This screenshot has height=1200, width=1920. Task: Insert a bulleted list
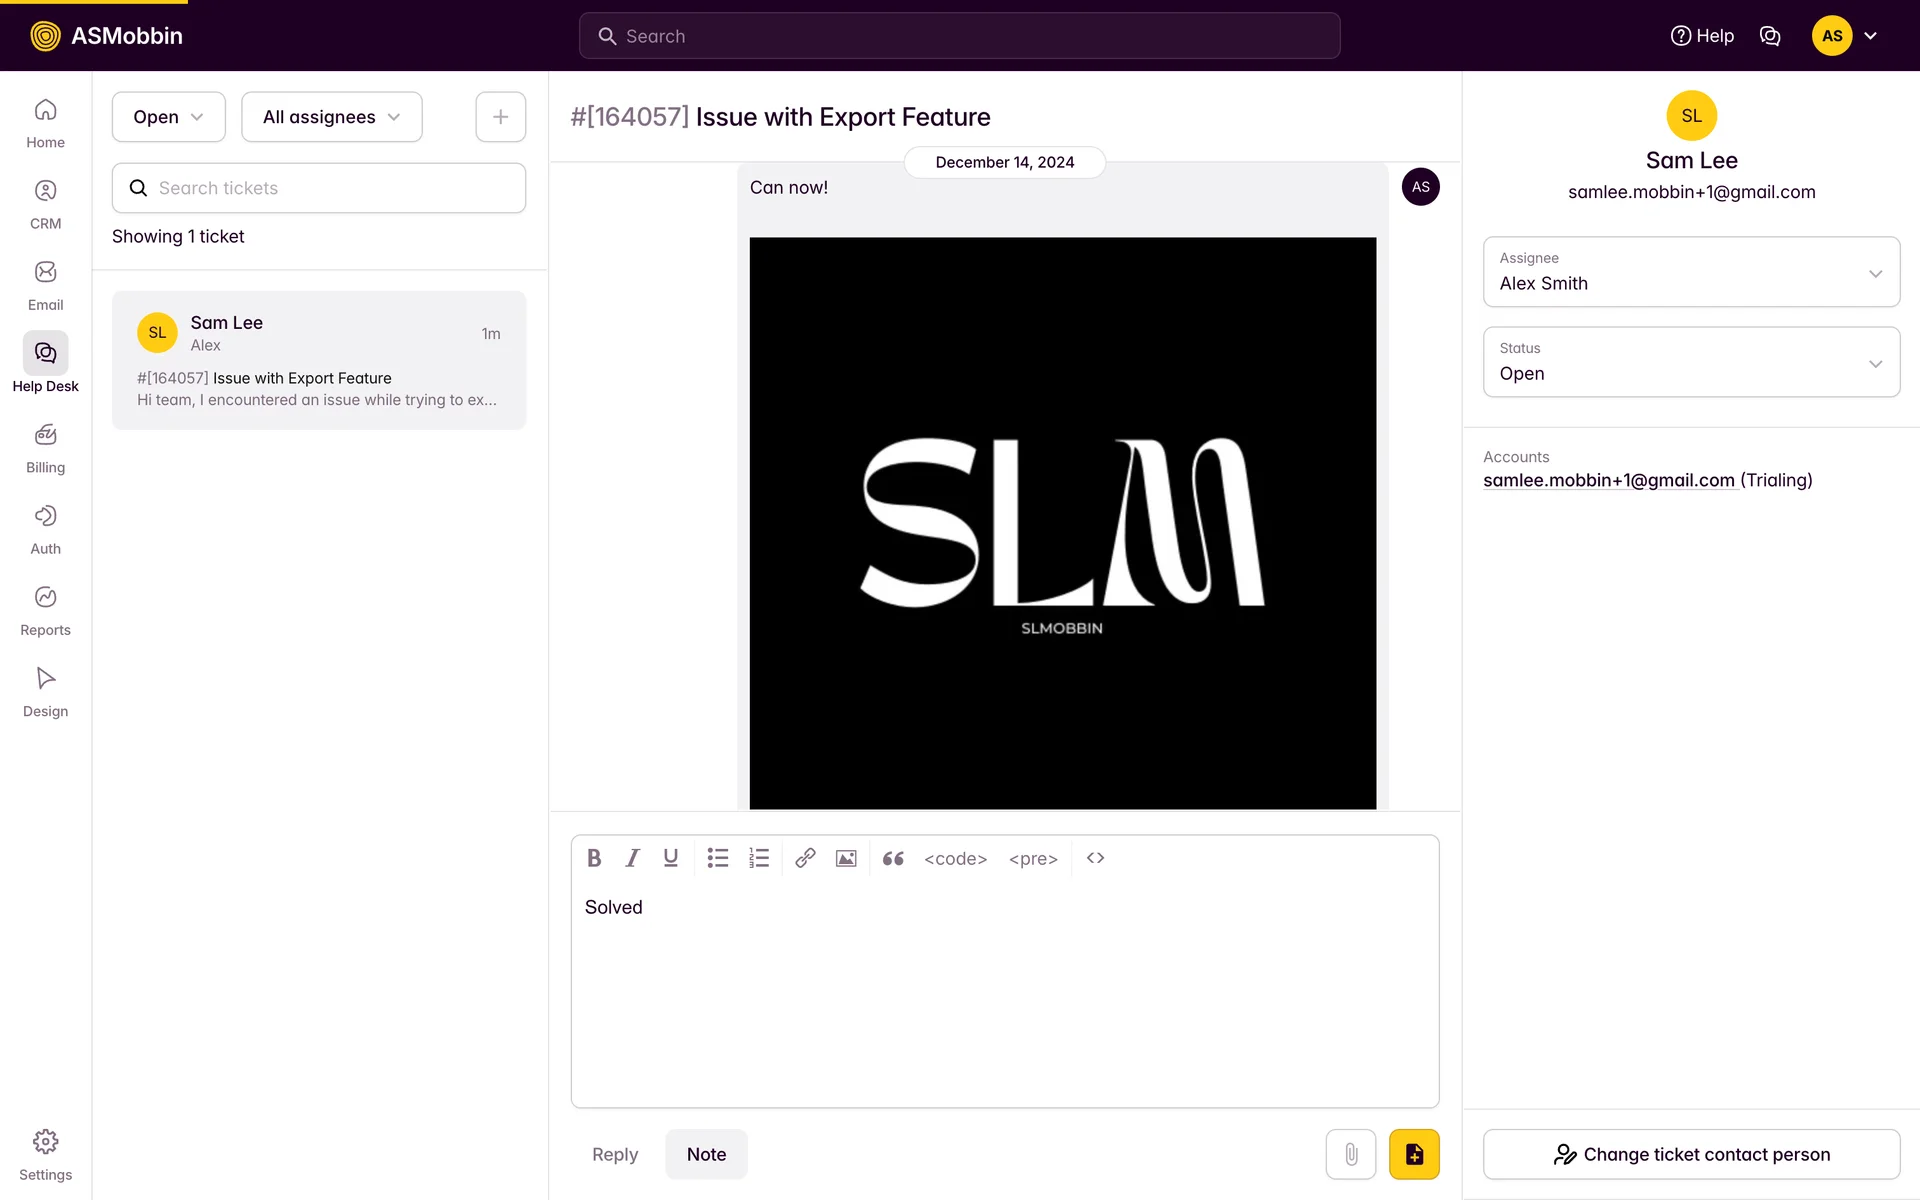coord(718,858)
